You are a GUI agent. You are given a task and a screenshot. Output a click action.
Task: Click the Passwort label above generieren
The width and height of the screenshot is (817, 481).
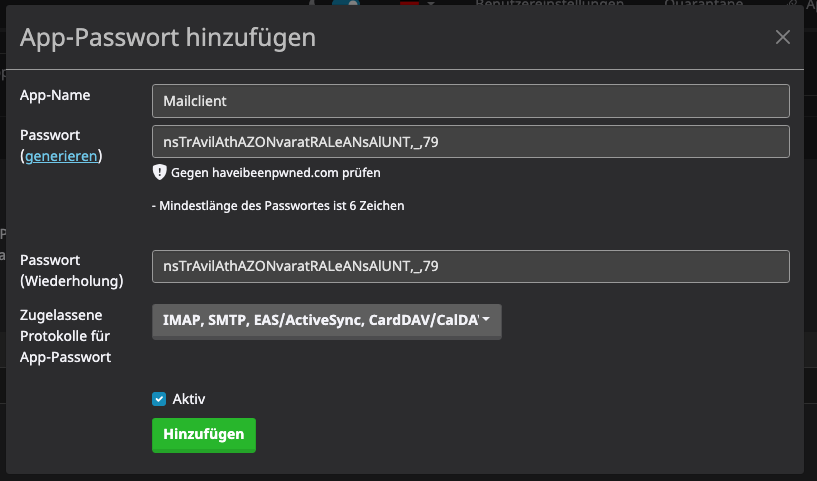50,135
